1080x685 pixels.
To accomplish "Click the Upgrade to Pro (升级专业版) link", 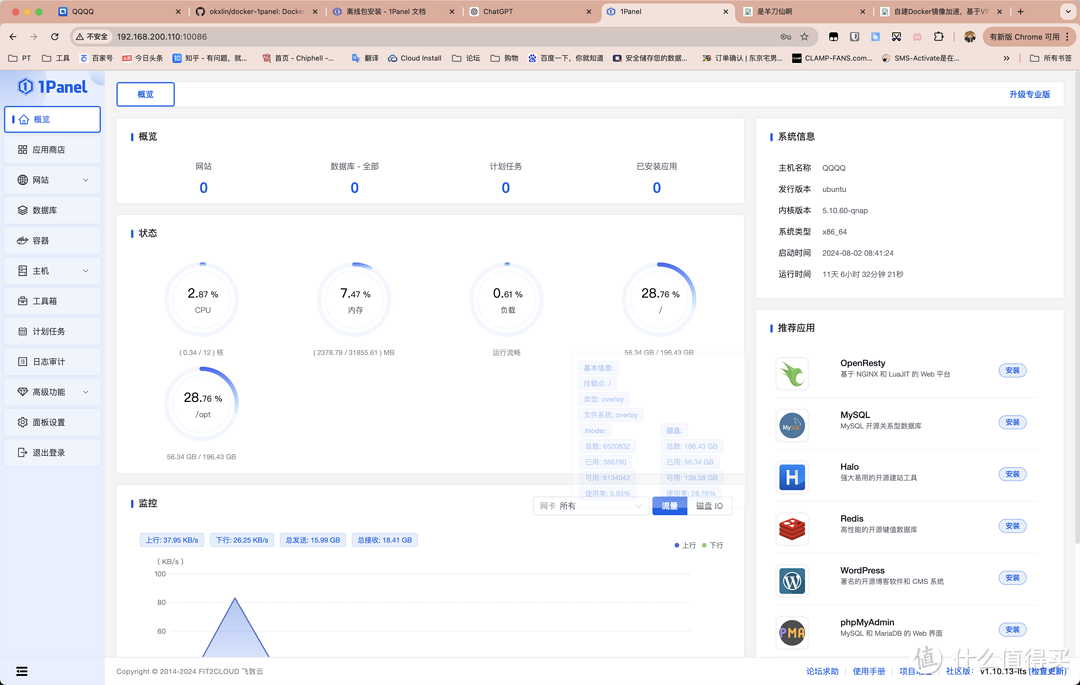I will (1029, 94).
